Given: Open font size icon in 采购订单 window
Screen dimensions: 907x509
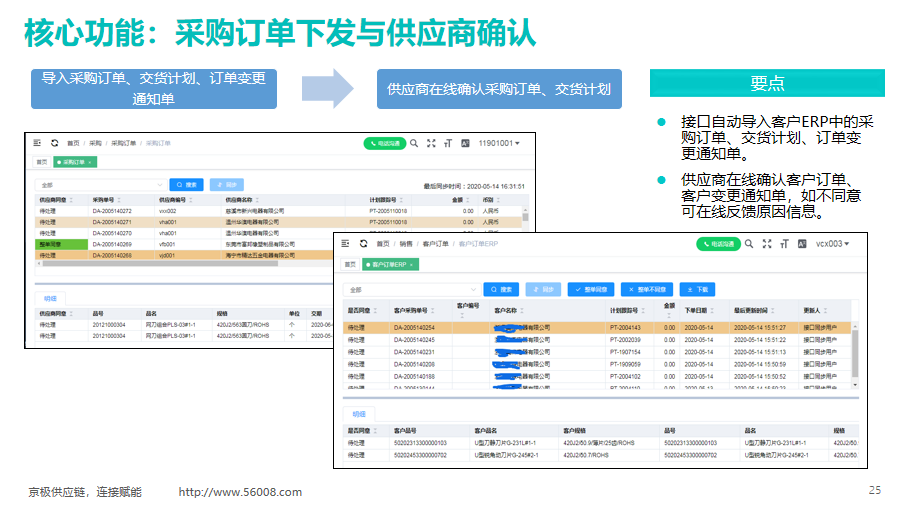Looking at the screenshot, I should [448, 143].
